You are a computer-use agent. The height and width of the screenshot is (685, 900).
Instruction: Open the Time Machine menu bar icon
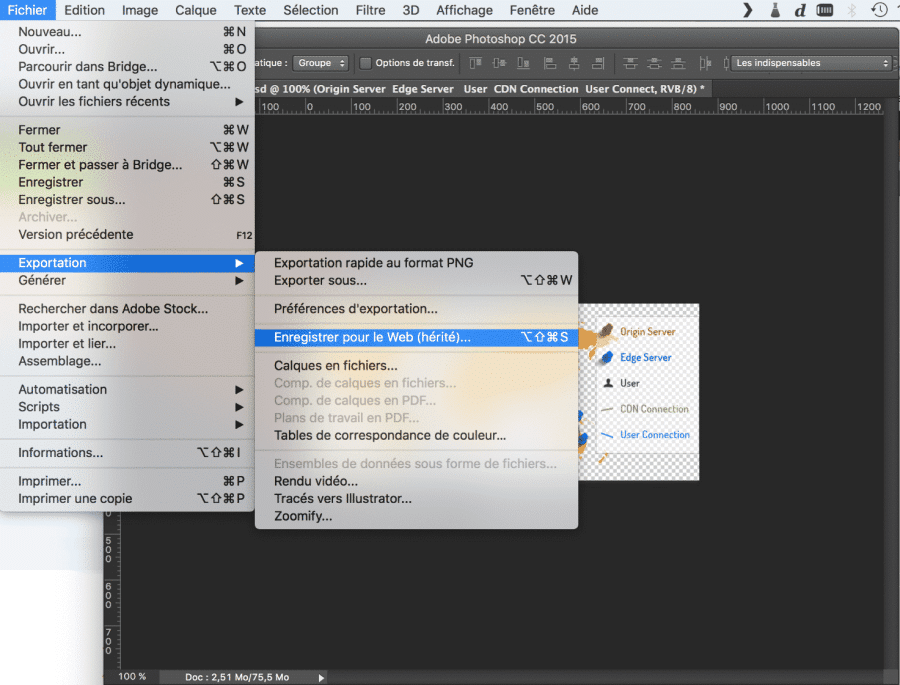(x=879, y=10)
